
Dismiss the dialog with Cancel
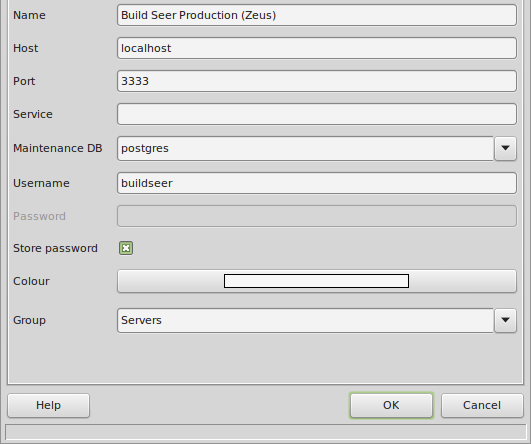tap(482, 405)
